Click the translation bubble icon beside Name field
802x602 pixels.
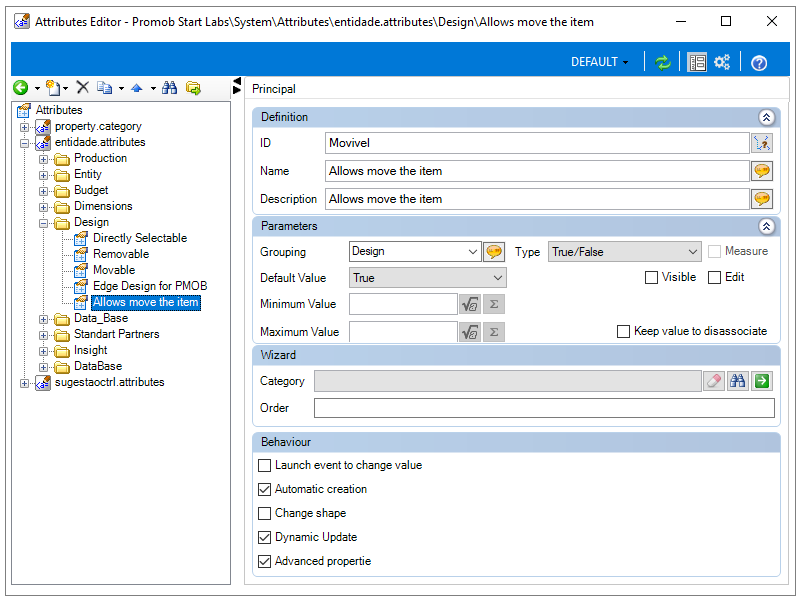tap(762, 171)
